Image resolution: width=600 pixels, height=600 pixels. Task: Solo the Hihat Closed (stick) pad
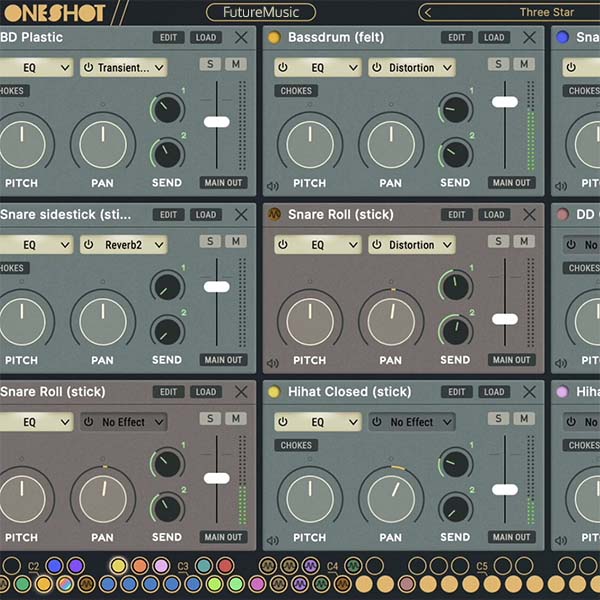click(498, 418)
